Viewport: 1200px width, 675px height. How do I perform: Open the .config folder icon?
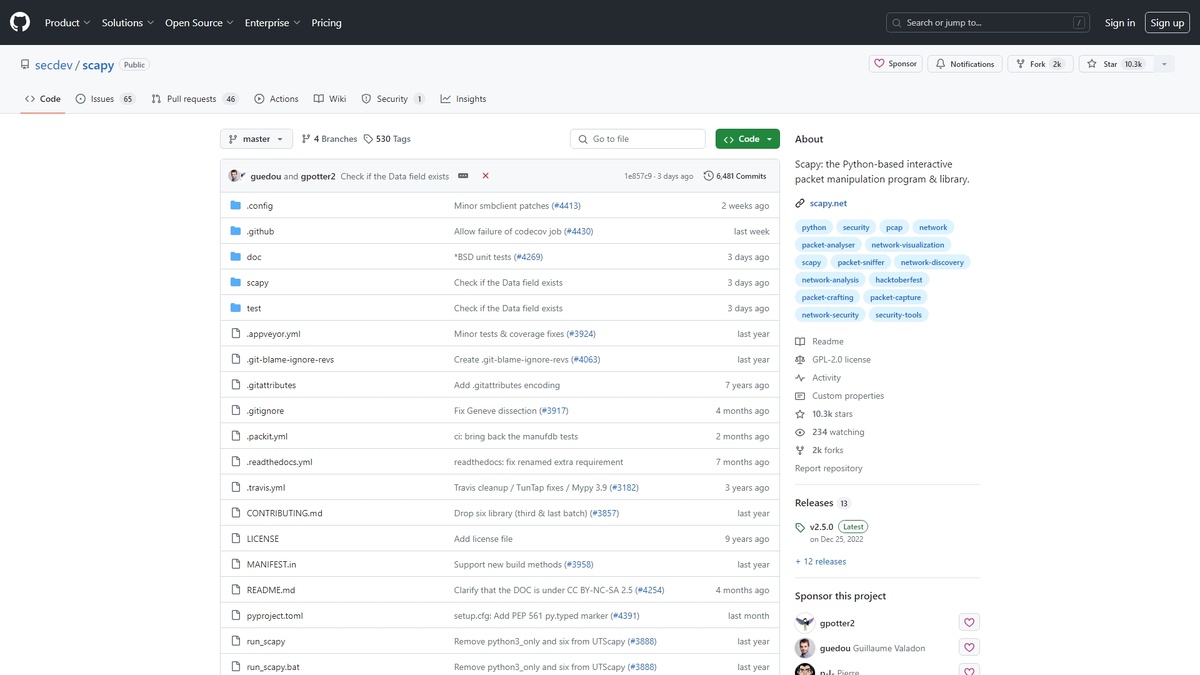click(236, 205)
